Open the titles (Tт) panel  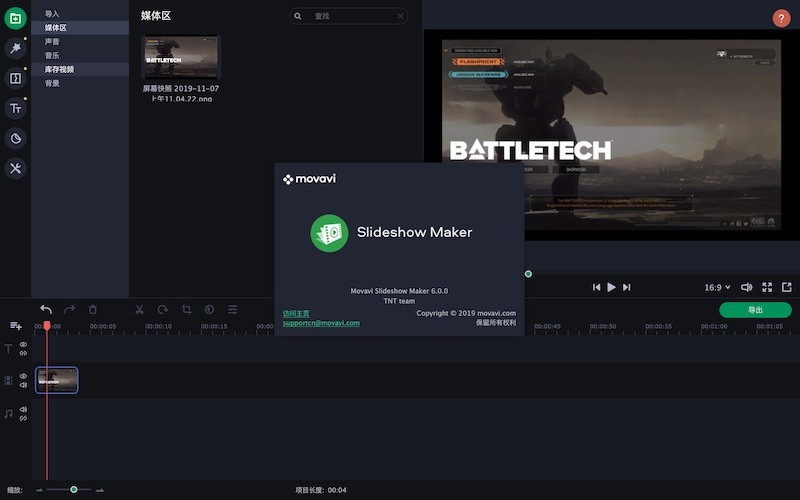(15, 108)
